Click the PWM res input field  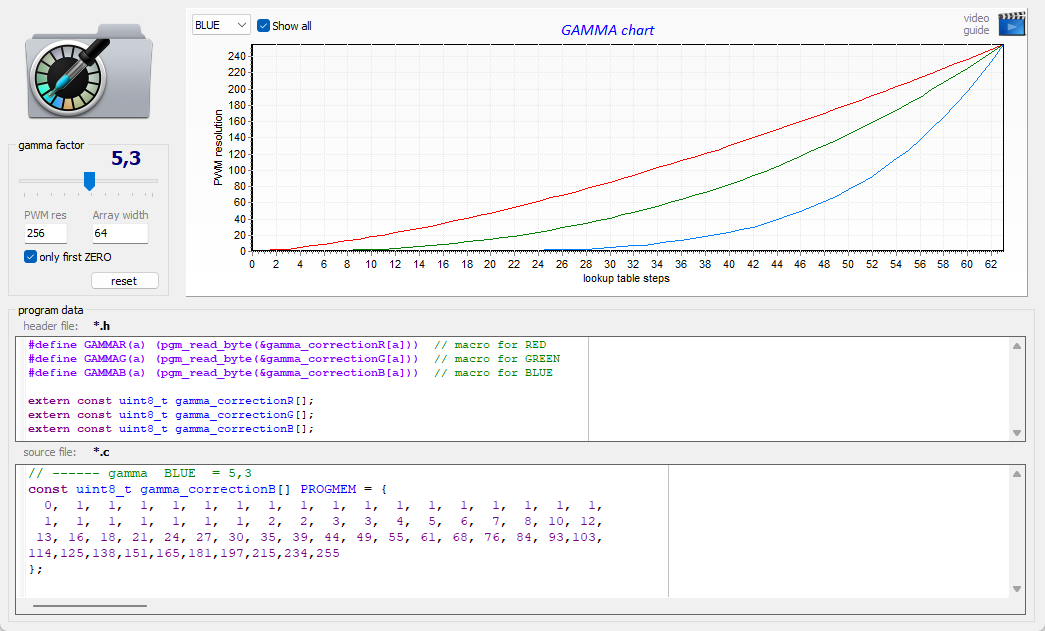pyautogui.click(x=45, y=233)
